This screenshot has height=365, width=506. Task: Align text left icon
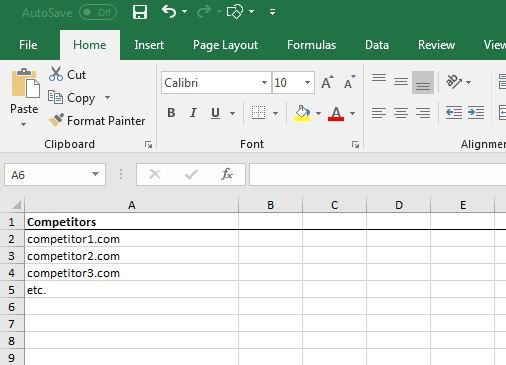click(x=379, y=113)
